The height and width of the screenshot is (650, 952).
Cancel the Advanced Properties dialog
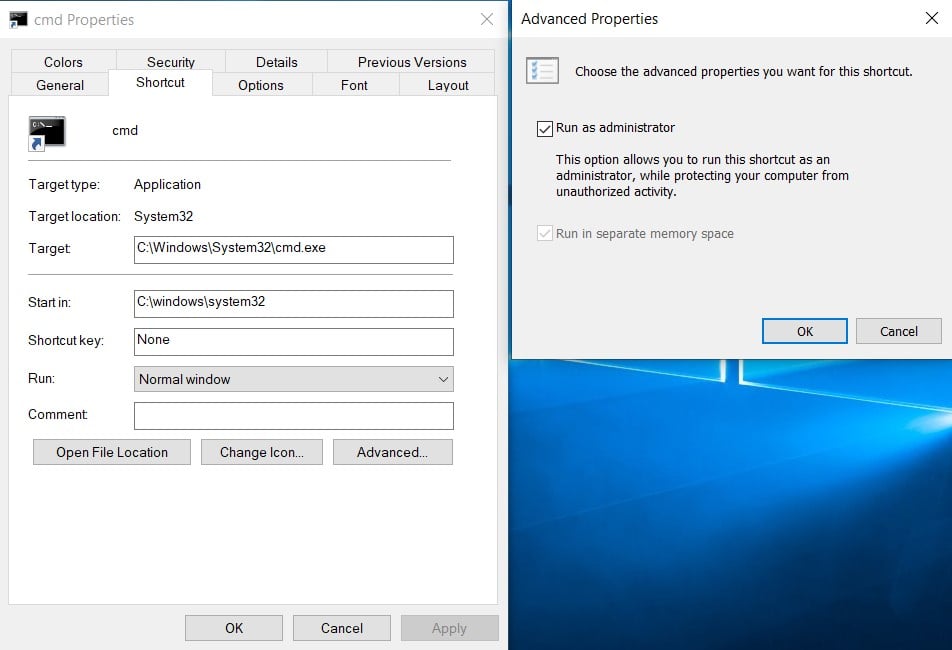pos(898,331)
